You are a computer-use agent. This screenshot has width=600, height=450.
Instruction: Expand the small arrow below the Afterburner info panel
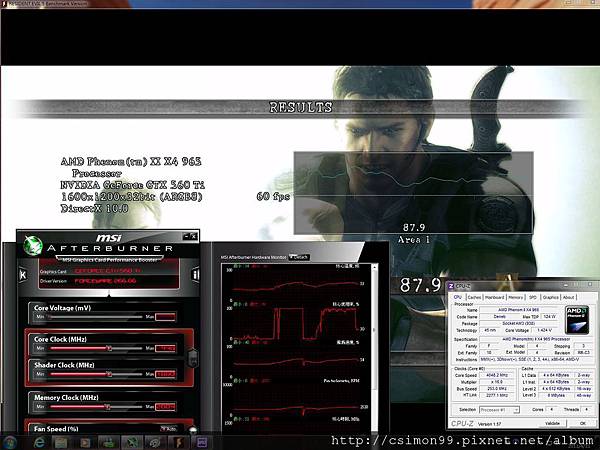pos(109,294)
